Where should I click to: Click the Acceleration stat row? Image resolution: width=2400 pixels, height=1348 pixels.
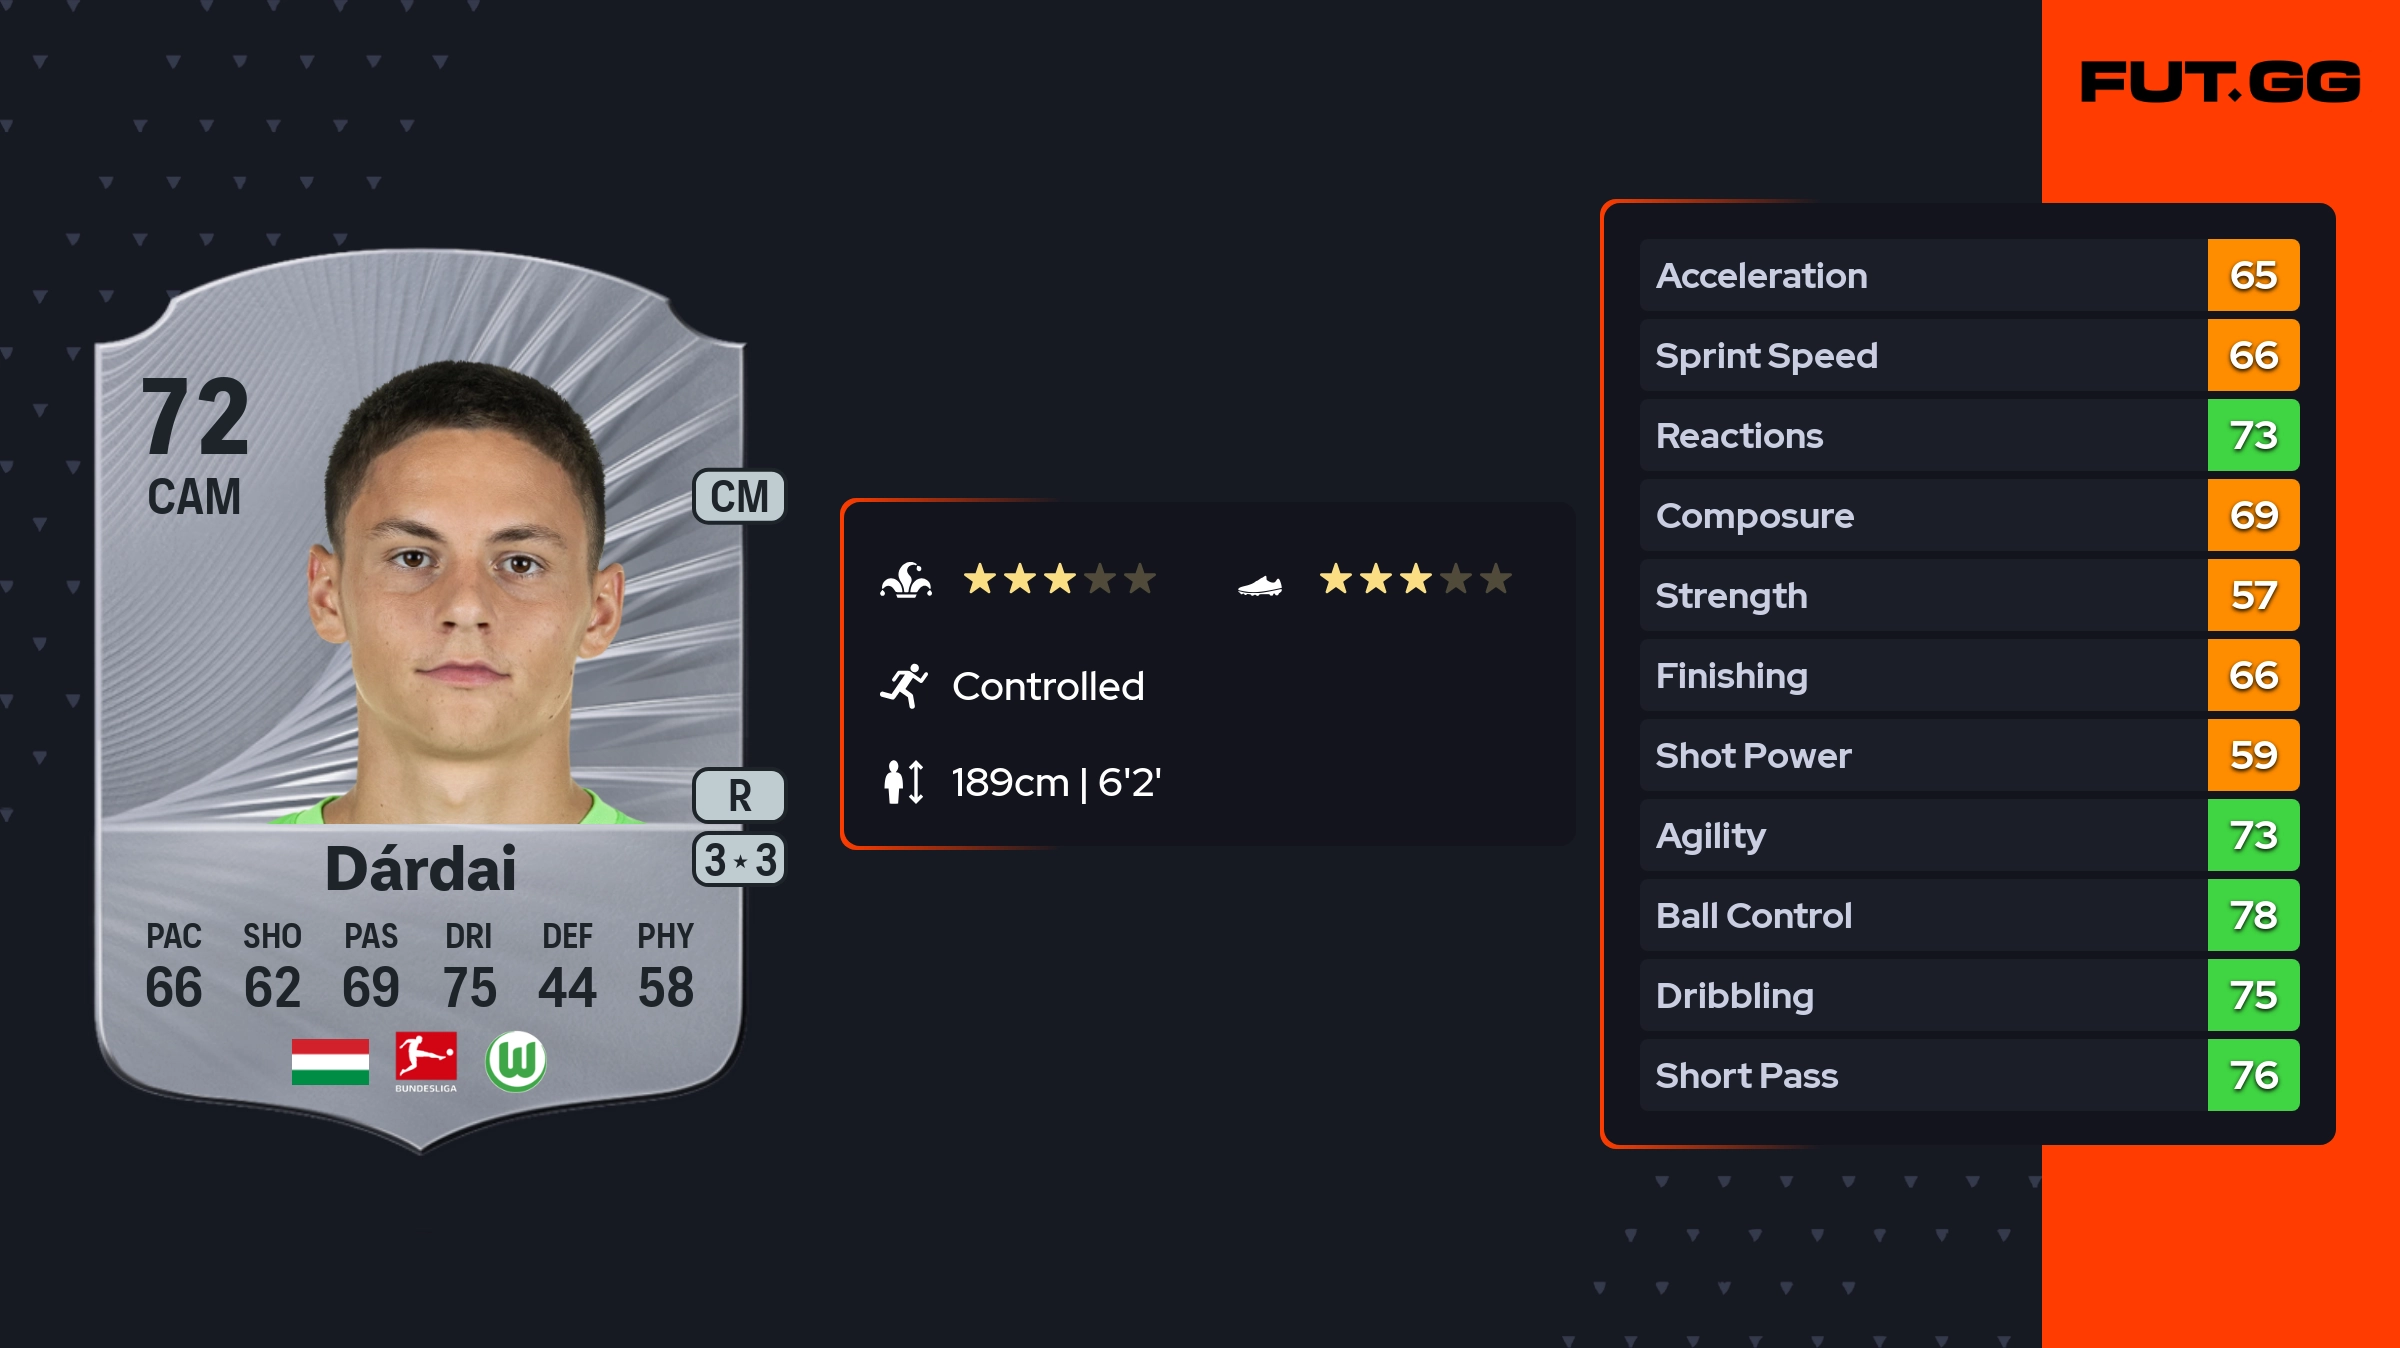point(1920,275)
